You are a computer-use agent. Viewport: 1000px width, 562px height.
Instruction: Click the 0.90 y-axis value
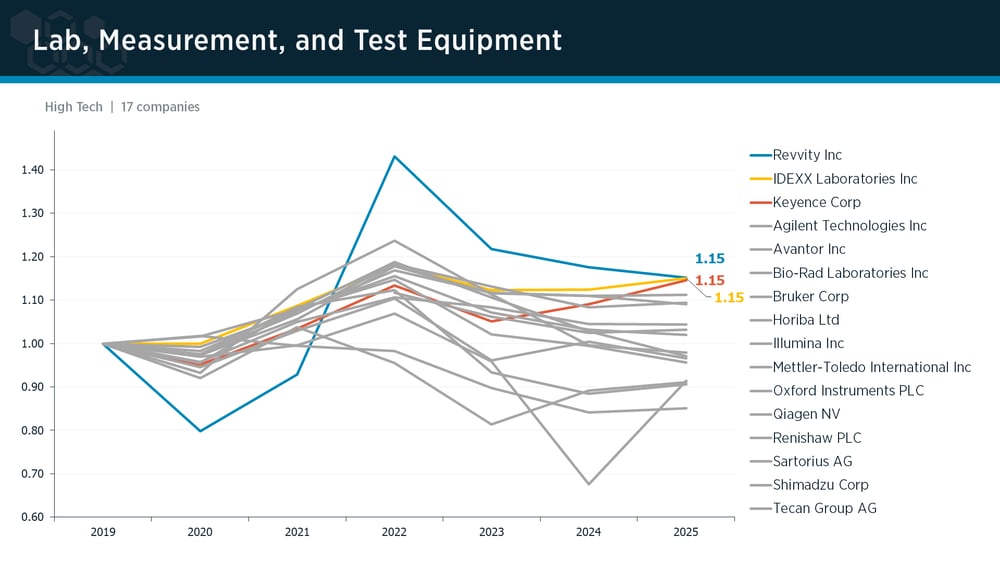coord(33,387)
